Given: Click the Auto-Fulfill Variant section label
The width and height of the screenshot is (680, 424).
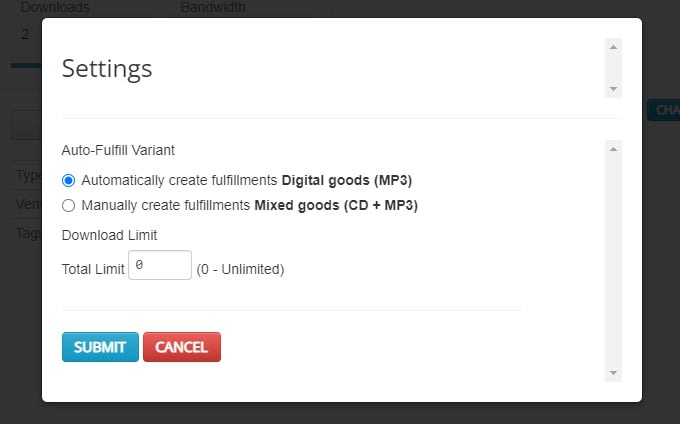Looking at the screenshot, I should (118, 150).
